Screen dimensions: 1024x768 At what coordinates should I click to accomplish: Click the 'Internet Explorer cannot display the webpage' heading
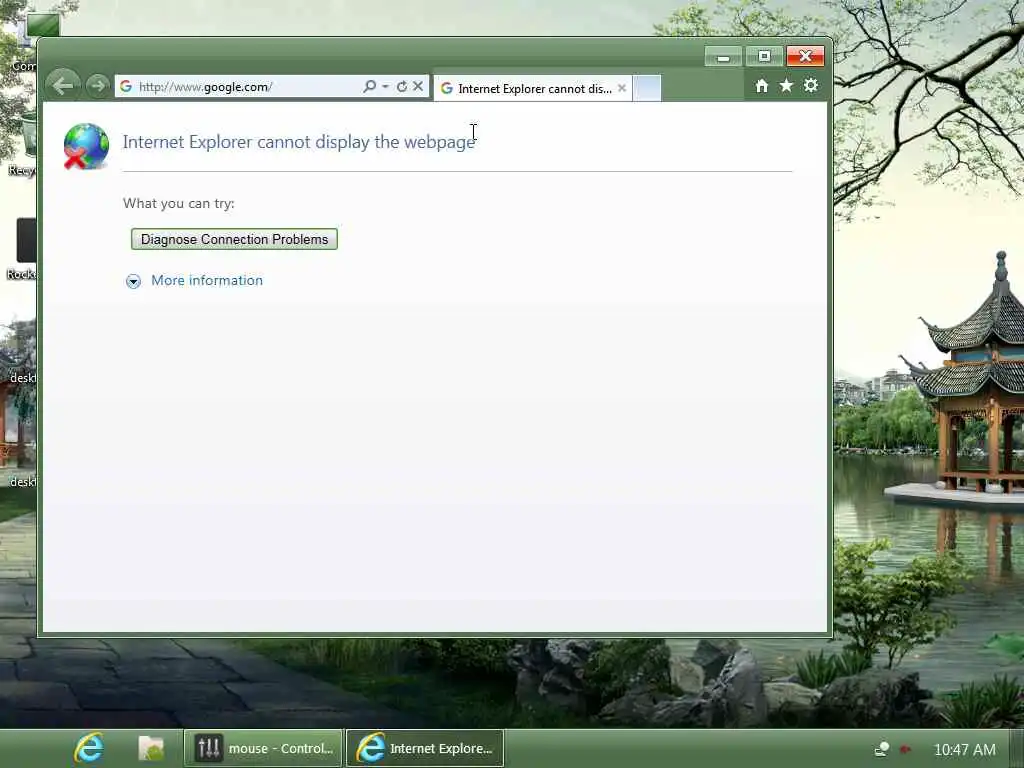tap(299, 142)
